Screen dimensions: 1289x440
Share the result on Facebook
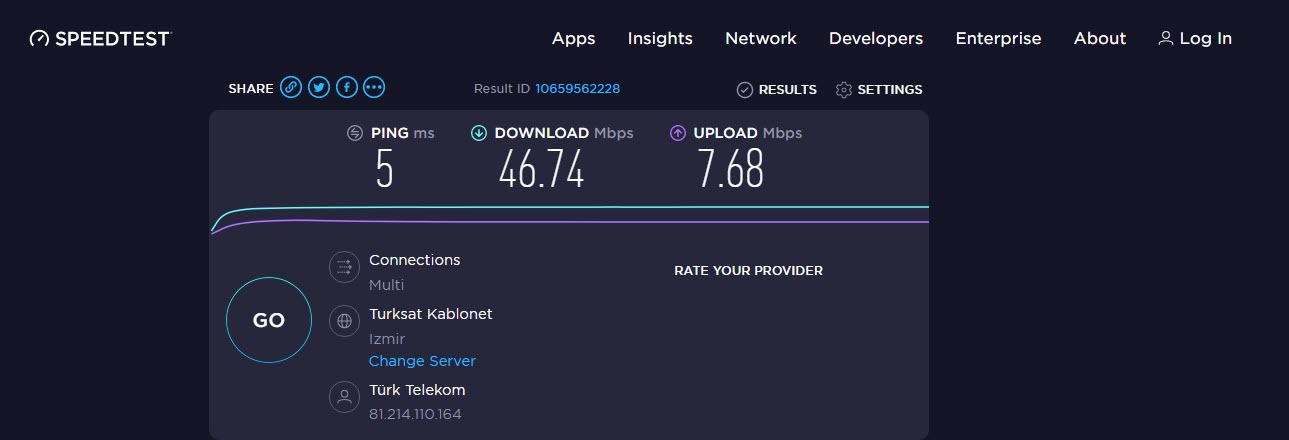(x=347, y=88)
